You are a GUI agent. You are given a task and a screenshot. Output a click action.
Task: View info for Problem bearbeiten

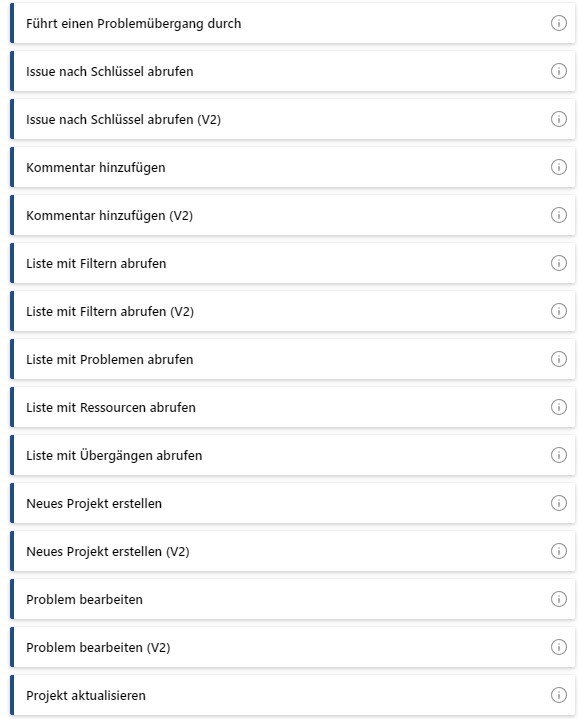558,599
